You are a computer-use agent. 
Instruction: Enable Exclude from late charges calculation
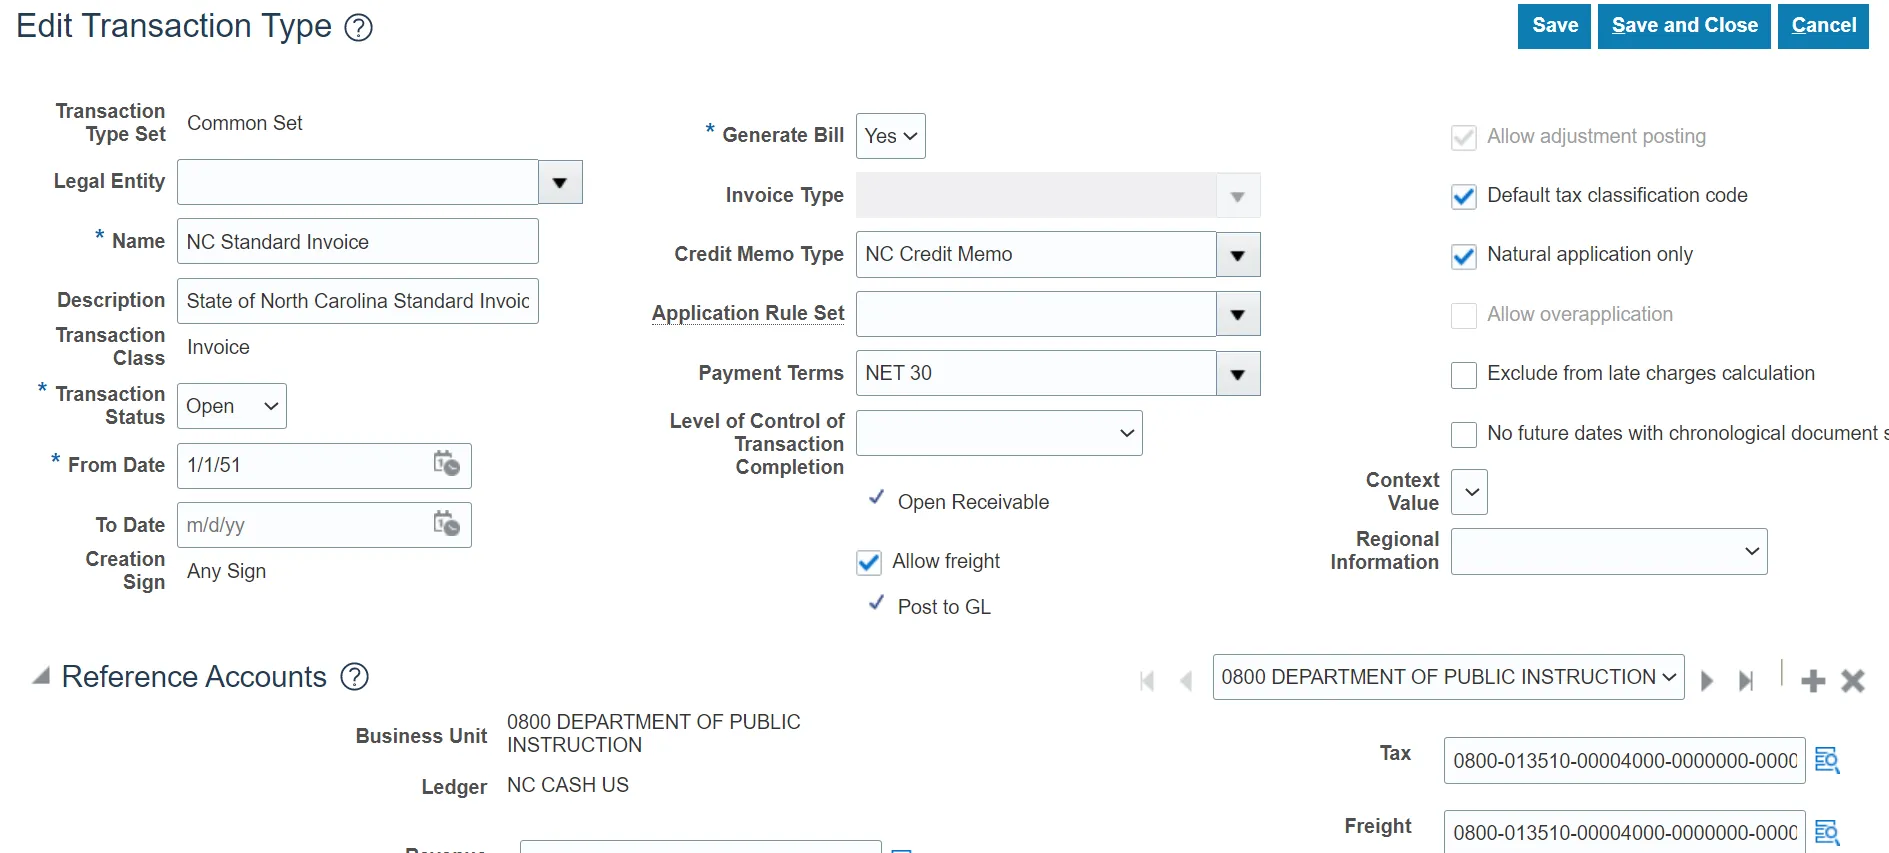click(1463, 375)
